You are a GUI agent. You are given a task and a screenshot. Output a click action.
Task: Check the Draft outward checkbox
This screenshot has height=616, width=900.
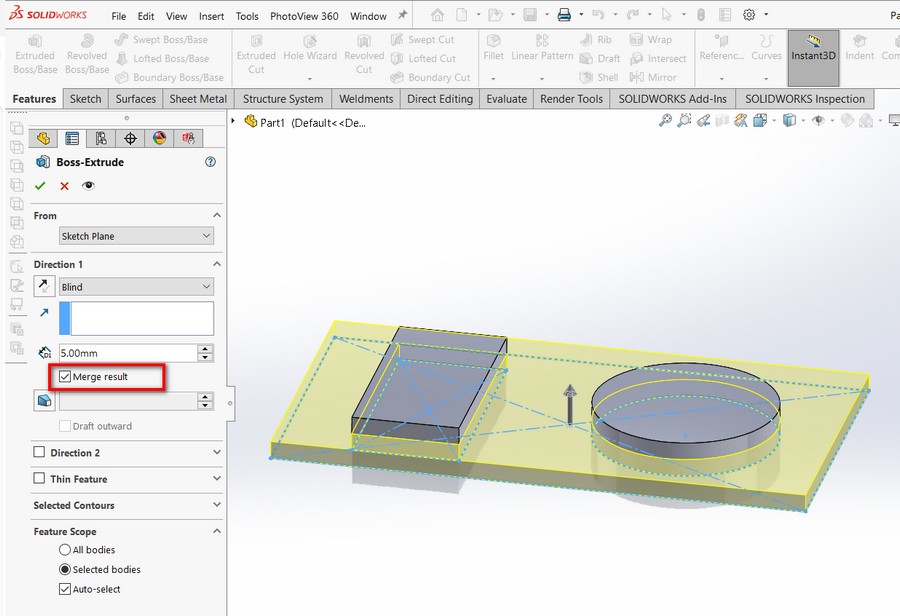point(65,426)
